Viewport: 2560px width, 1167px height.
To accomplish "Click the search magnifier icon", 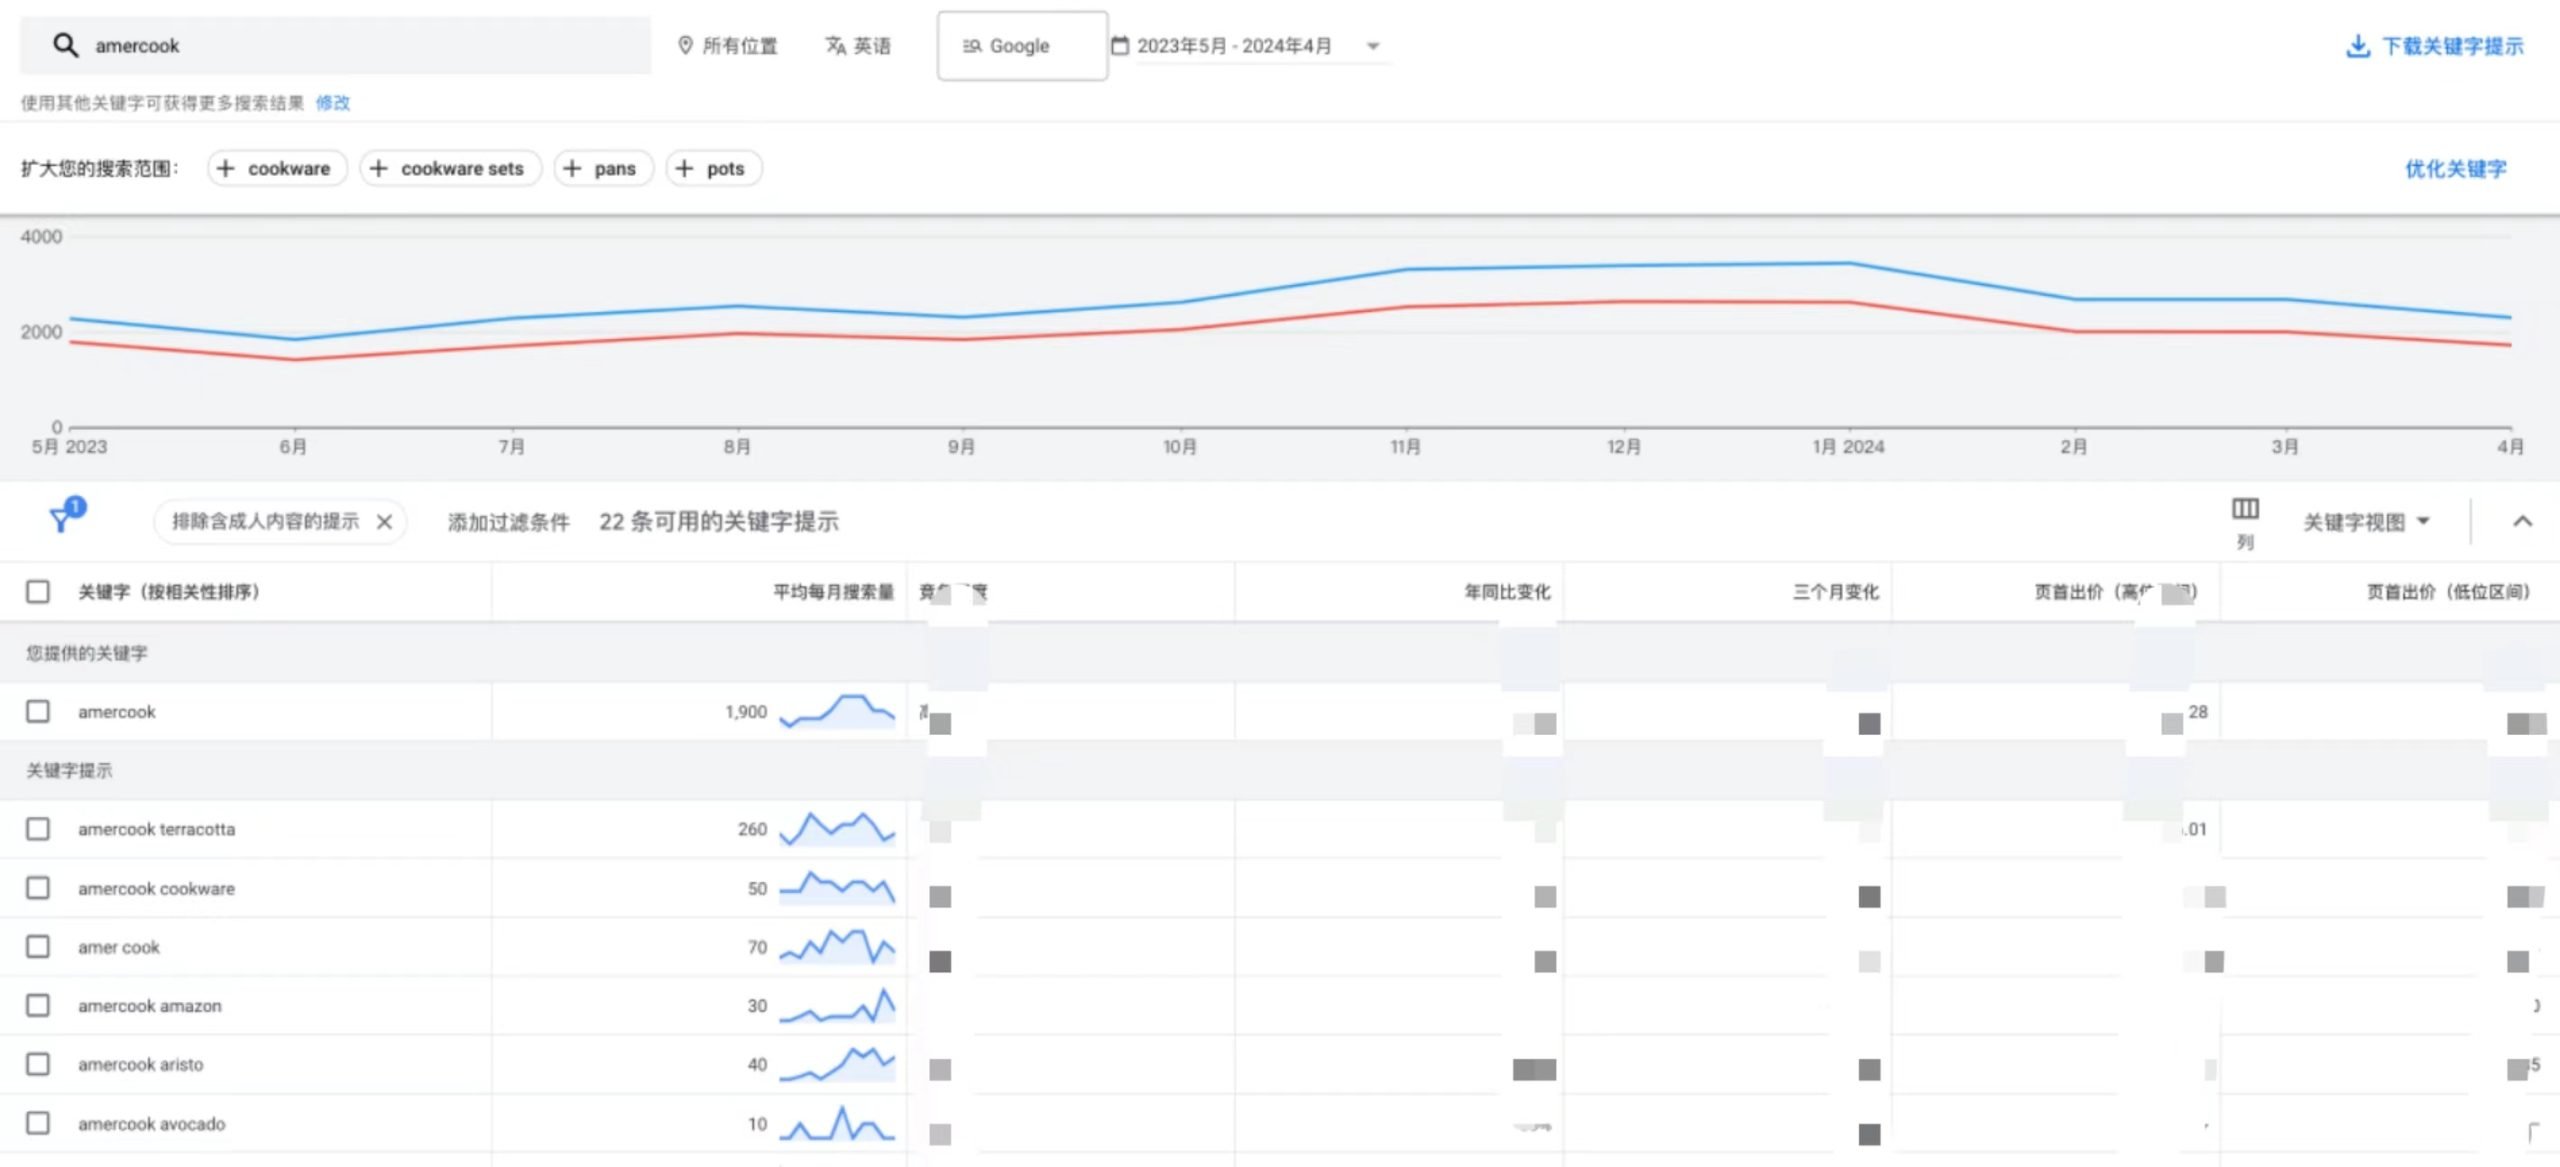I will point(65,45).
